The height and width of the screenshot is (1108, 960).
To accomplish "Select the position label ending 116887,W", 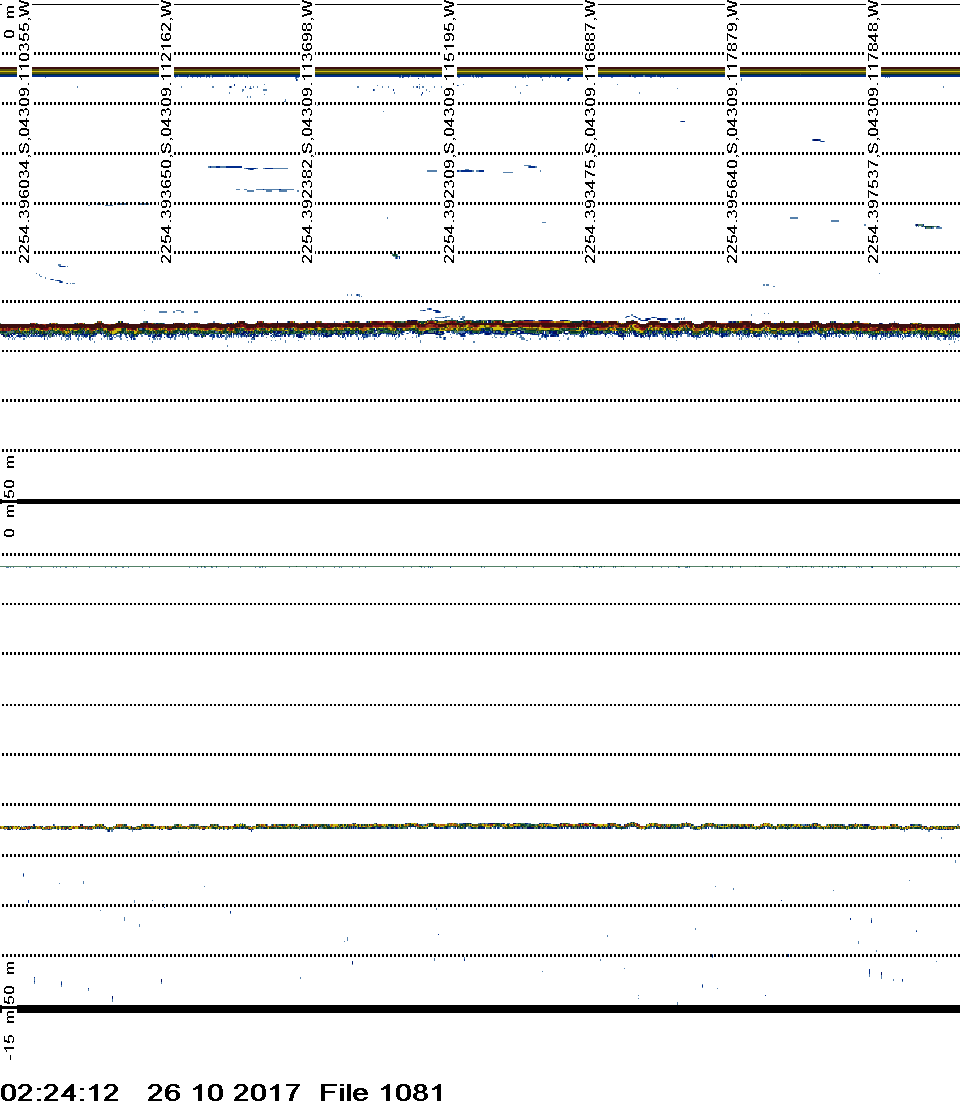I will 591,132.
